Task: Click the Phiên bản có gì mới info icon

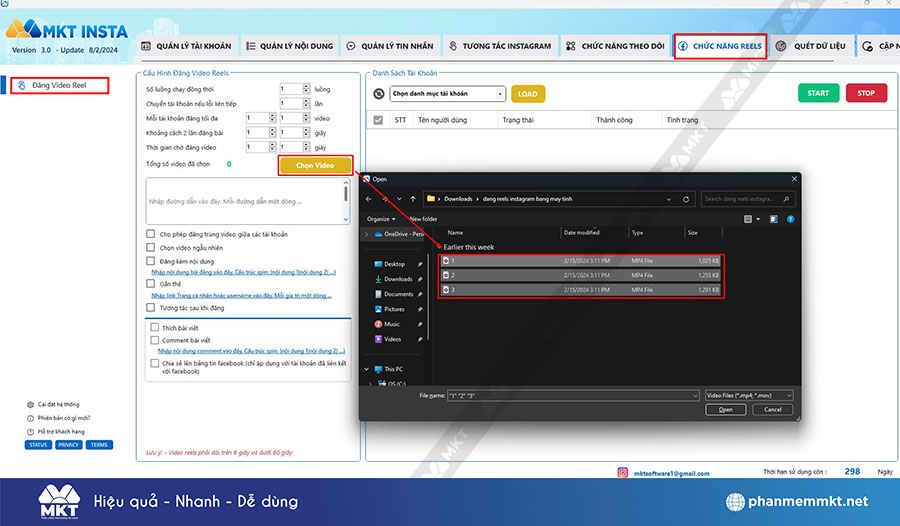Action: coord(30,419)
